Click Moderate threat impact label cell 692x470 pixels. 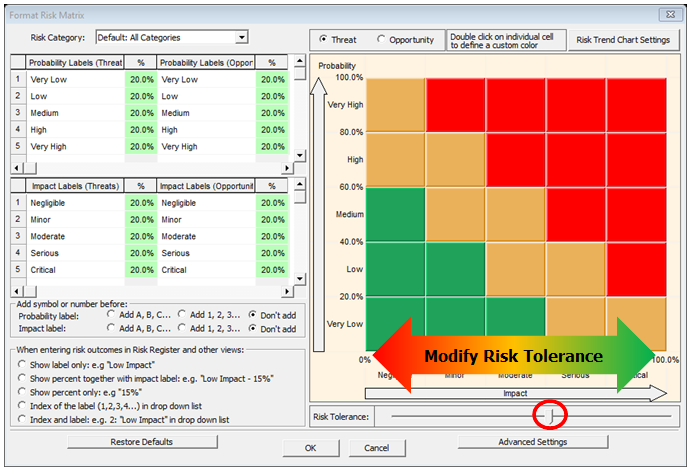[75, 237]
